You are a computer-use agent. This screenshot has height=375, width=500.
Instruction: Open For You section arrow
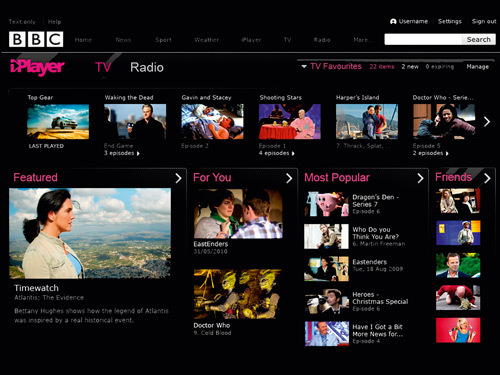coord(289,178)
